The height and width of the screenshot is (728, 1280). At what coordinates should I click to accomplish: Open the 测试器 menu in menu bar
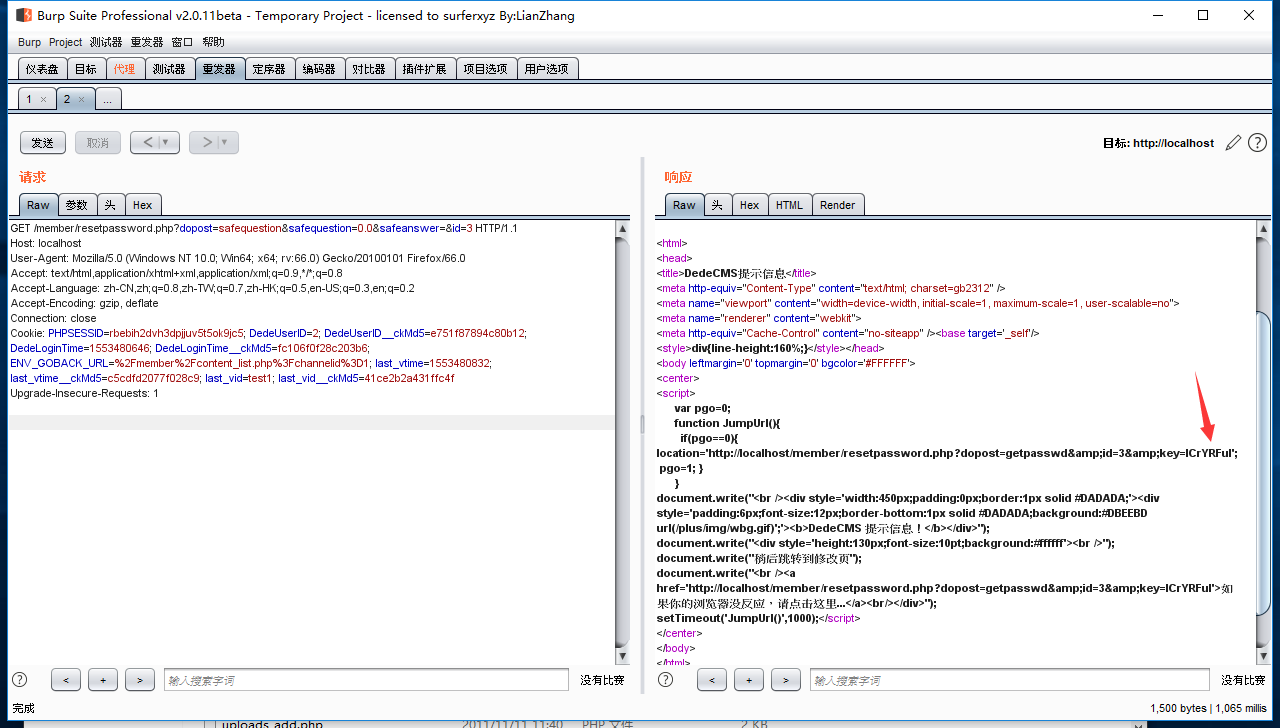click(x=105, y=42)
